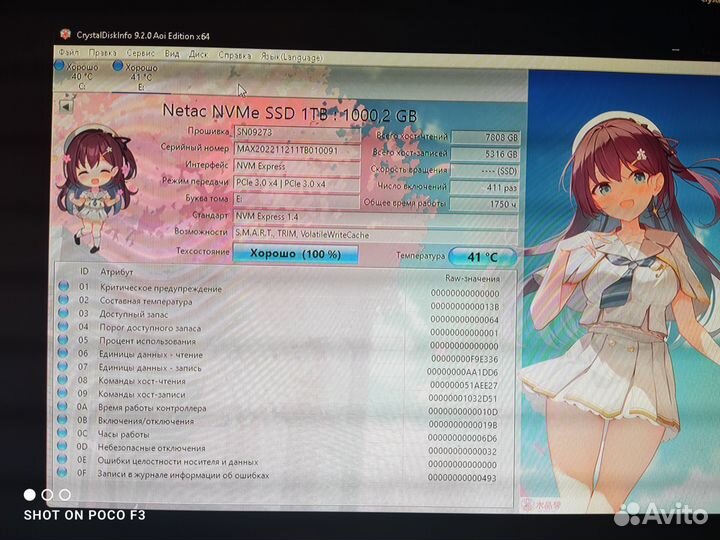The image size is (720, 540).
Task: Open the Правка menu
Action: click(102, 53)
